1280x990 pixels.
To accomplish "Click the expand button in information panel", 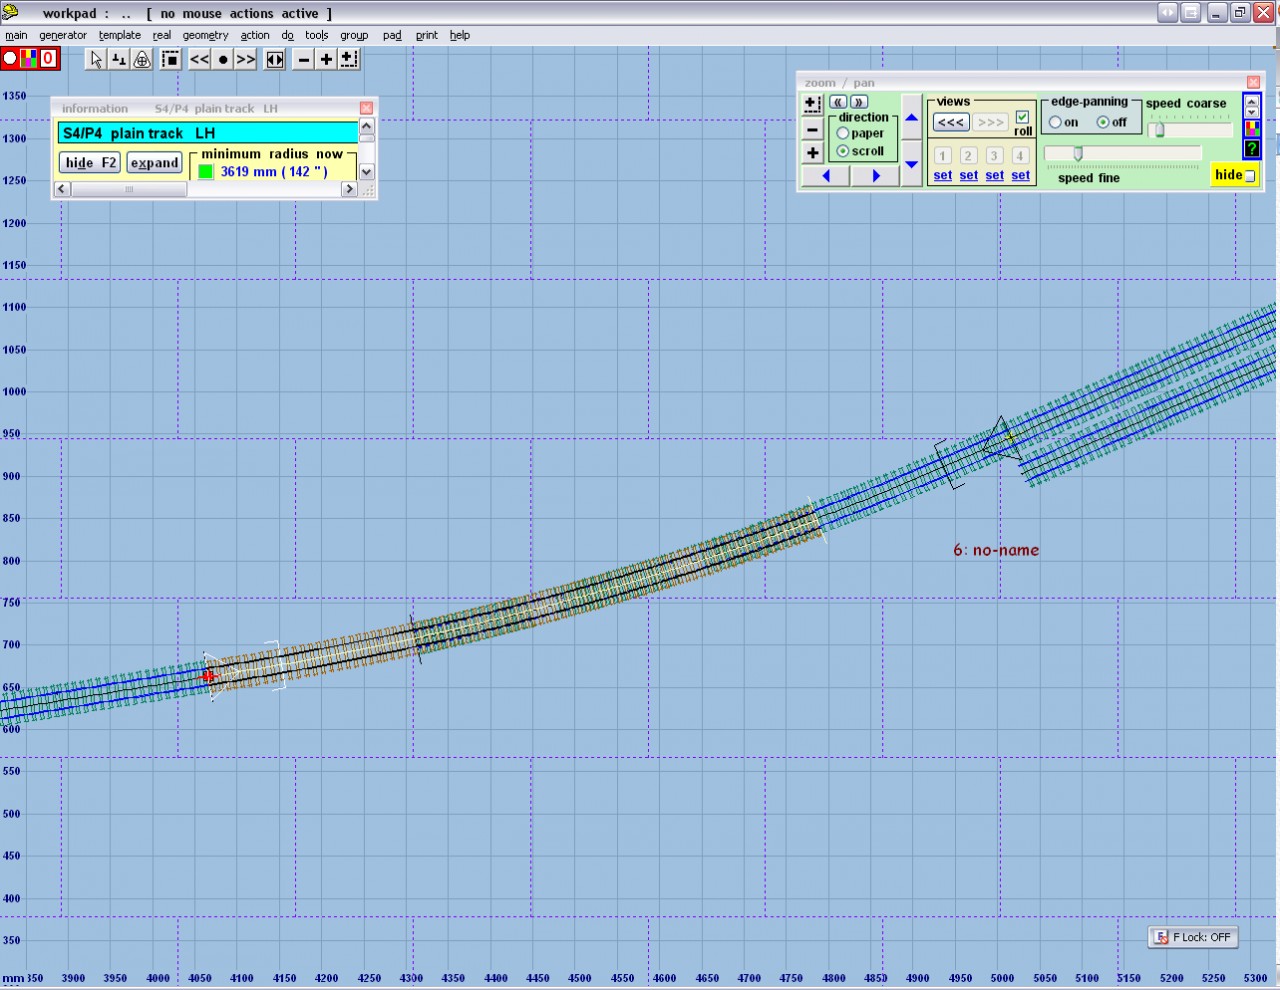I will 154,163.
